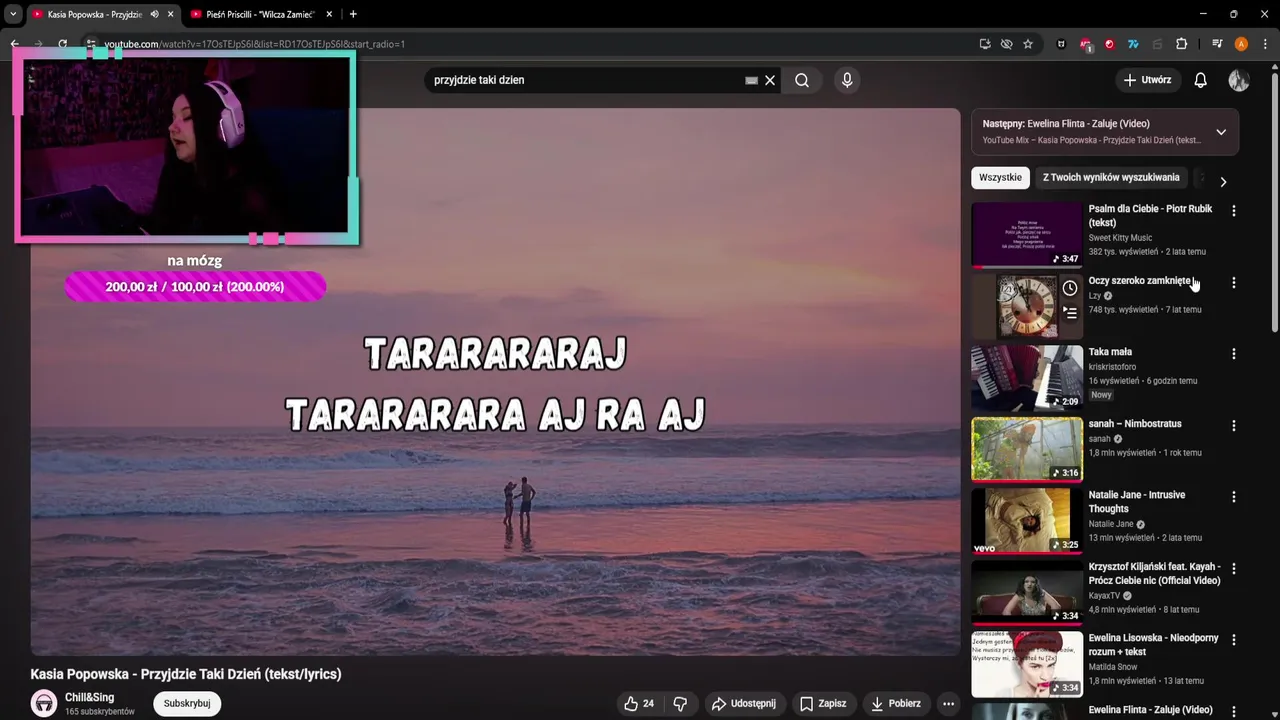Subscribe with the Subskrybuj button
1280x720 pixels.
pyautogui.click(x=187, y=703)
